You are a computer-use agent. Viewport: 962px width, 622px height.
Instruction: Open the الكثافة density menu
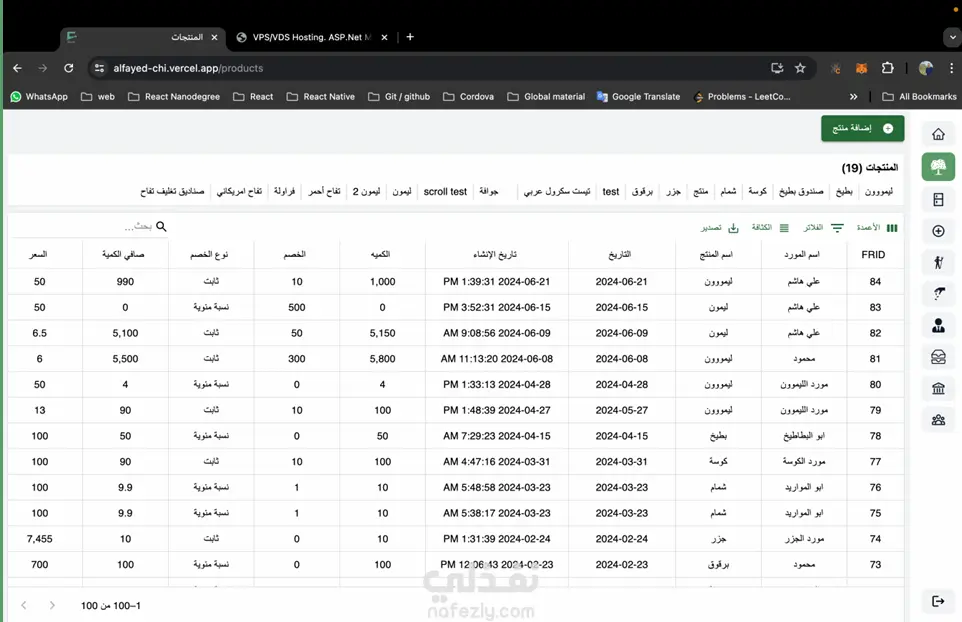(x=770, y=228)
